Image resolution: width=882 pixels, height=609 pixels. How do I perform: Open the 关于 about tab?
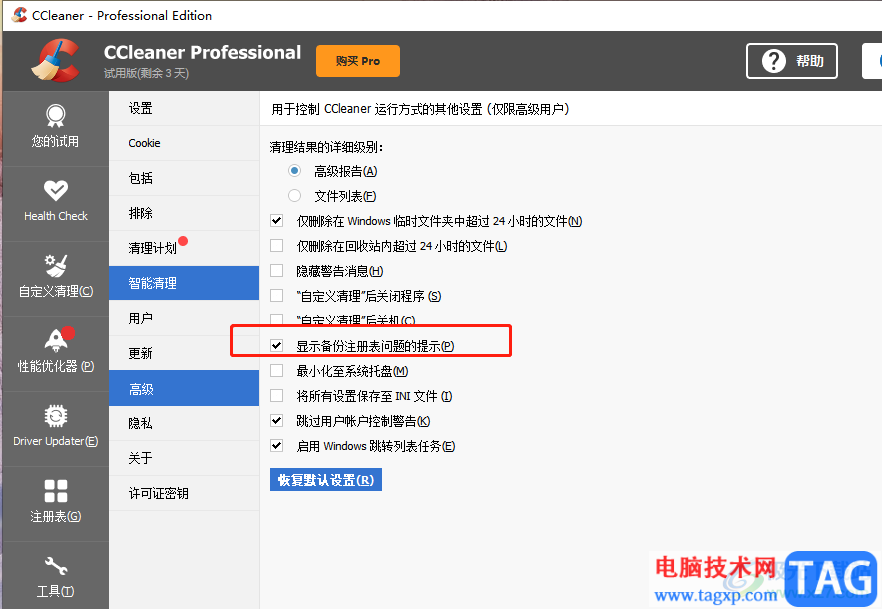(x=184, y=458)
